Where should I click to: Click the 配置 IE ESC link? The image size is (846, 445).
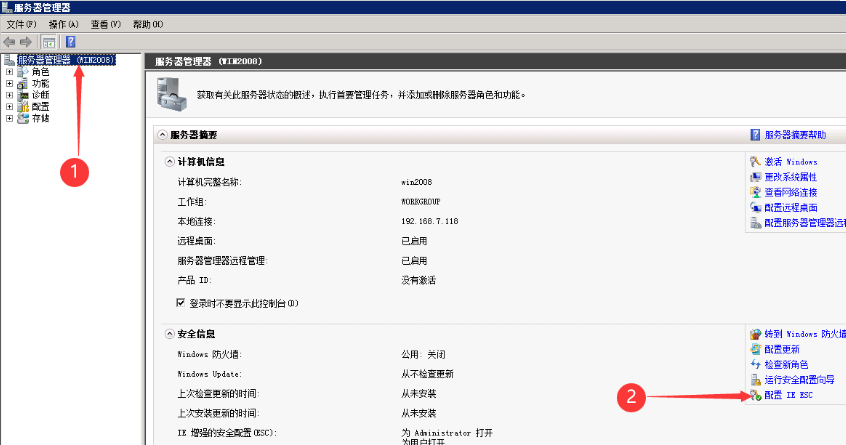[789, 395]
